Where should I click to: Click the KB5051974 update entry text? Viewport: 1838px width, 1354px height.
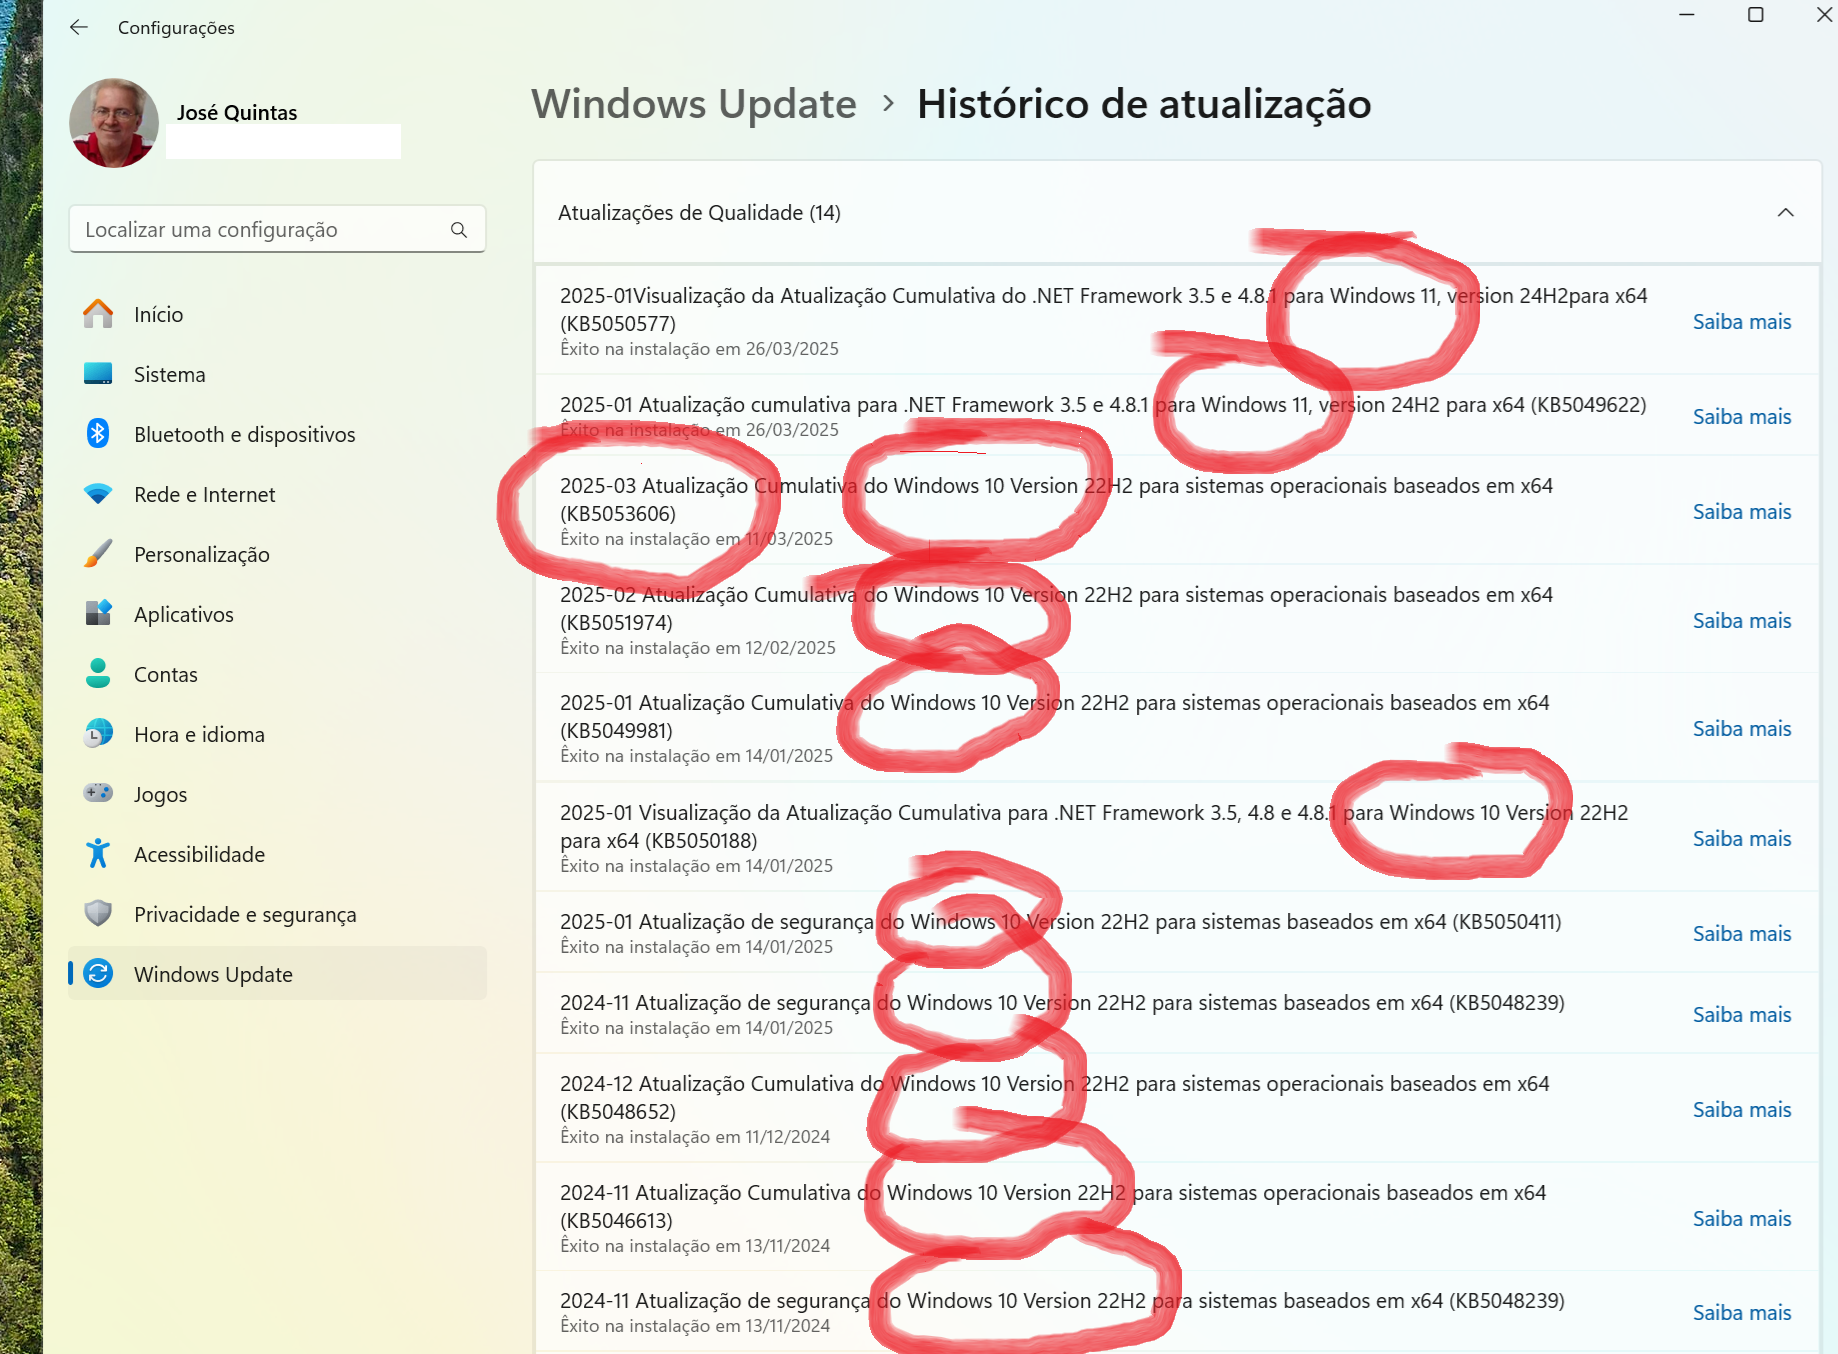pos(1056,608)
